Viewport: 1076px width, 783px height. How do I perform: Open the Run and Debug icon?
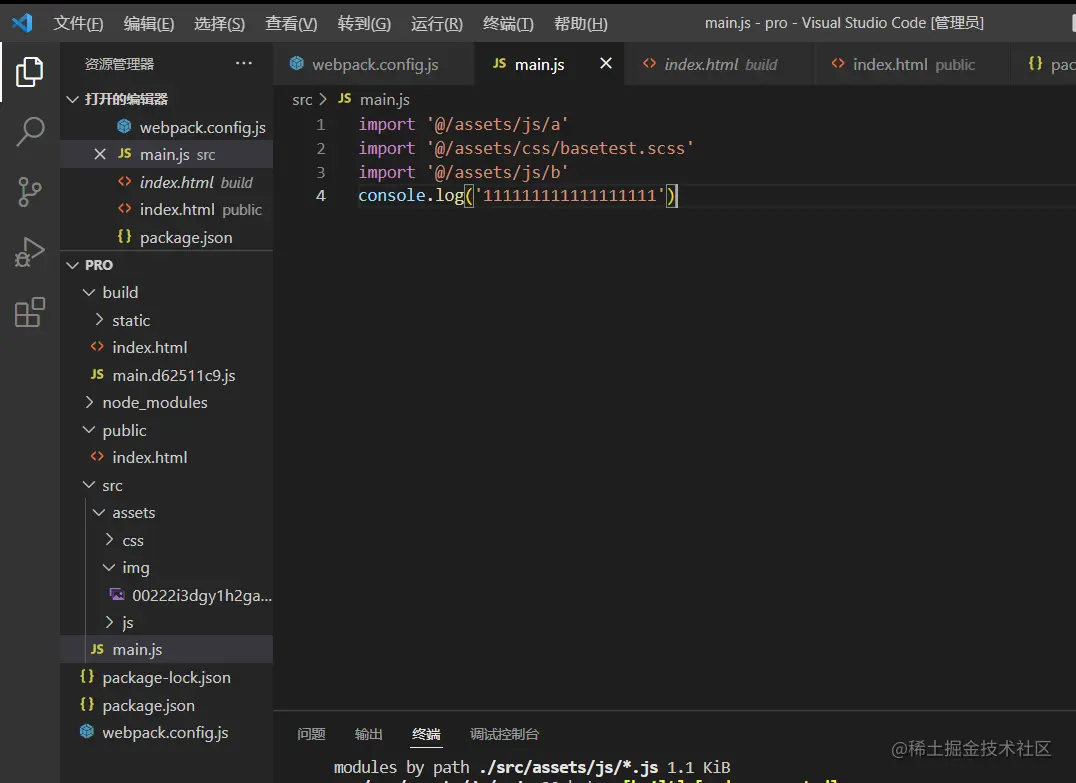click(30, 252)
